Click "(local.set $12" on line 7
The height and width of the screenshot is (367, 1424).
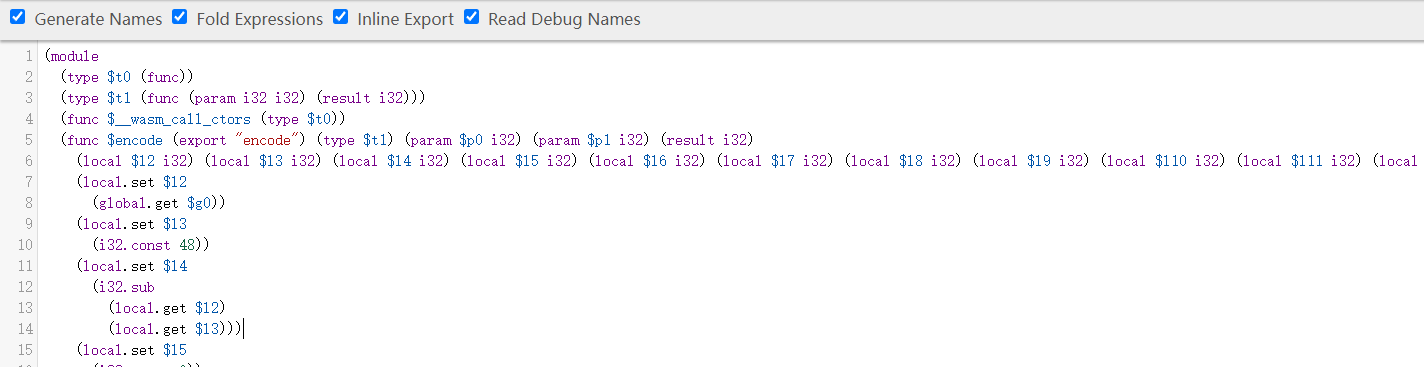click(131, 182)
